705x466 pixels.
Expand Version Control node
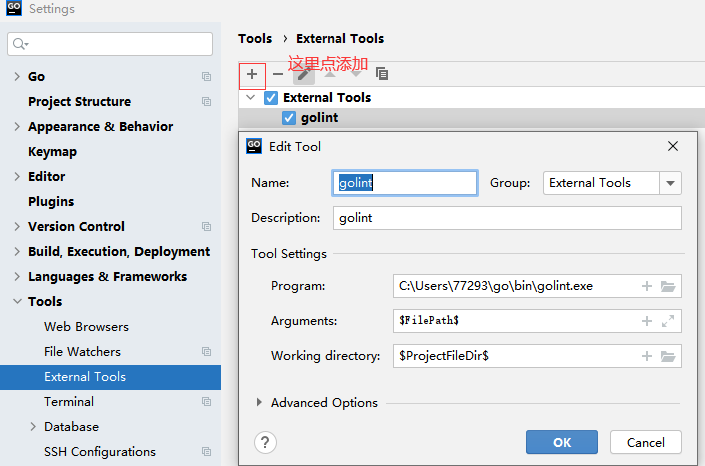[17, 226]
